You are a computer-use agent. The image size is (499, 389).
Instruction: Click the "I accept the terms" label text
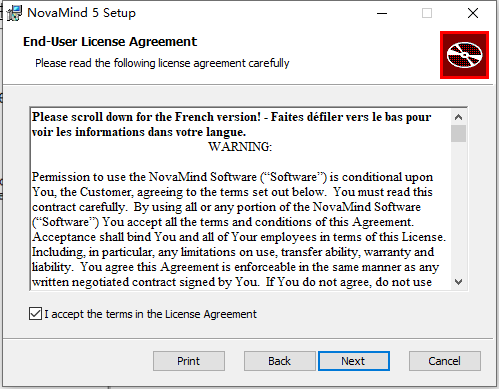(150, 314)
